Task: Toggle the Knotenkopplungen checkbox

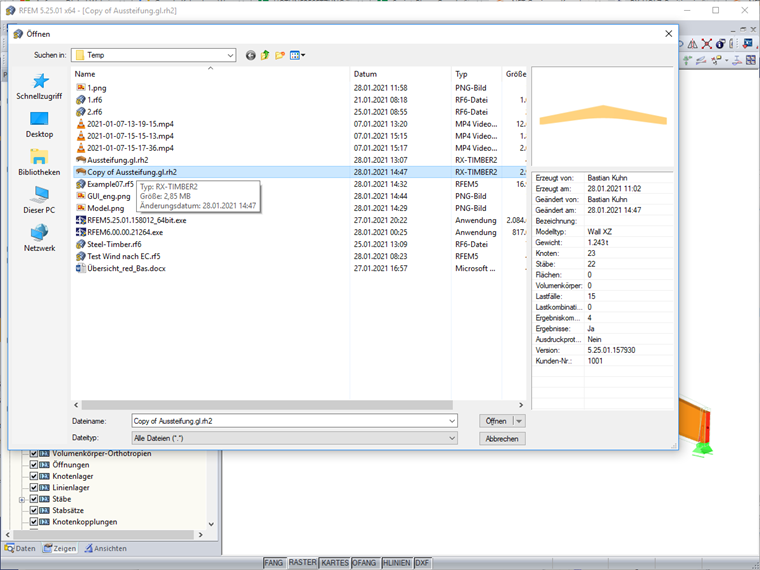Action: click(x=34, y=522)
